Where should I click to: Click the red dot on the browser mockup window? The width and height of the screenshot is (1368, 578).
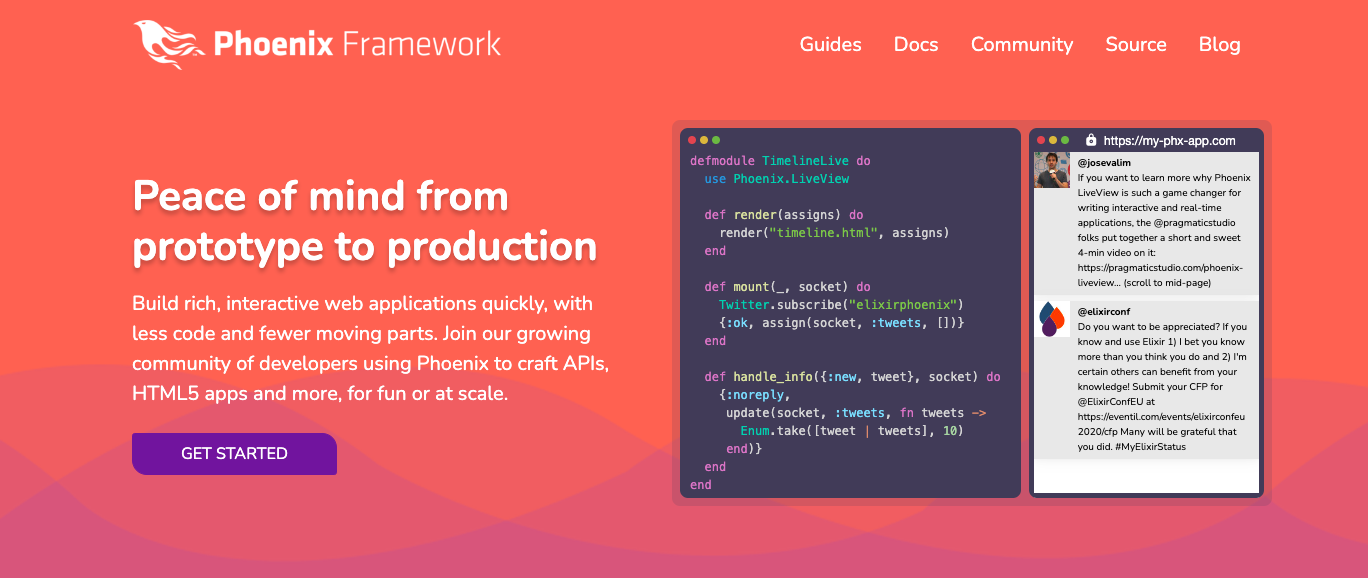(1040, 140)
